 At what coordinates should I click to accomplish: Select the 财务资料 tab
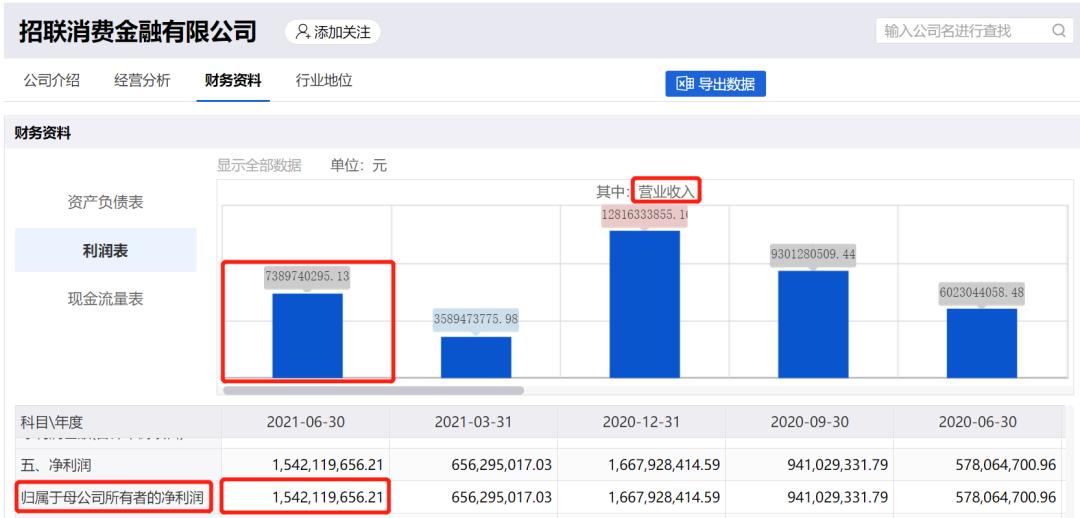click(x=233, y=81)
